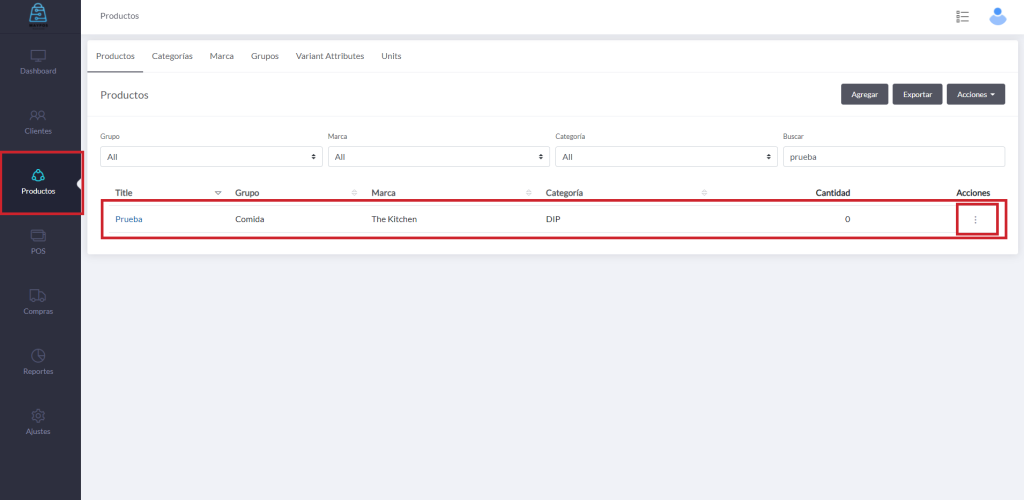
Task: Switch to the Categorías tab
Action: 172,56
